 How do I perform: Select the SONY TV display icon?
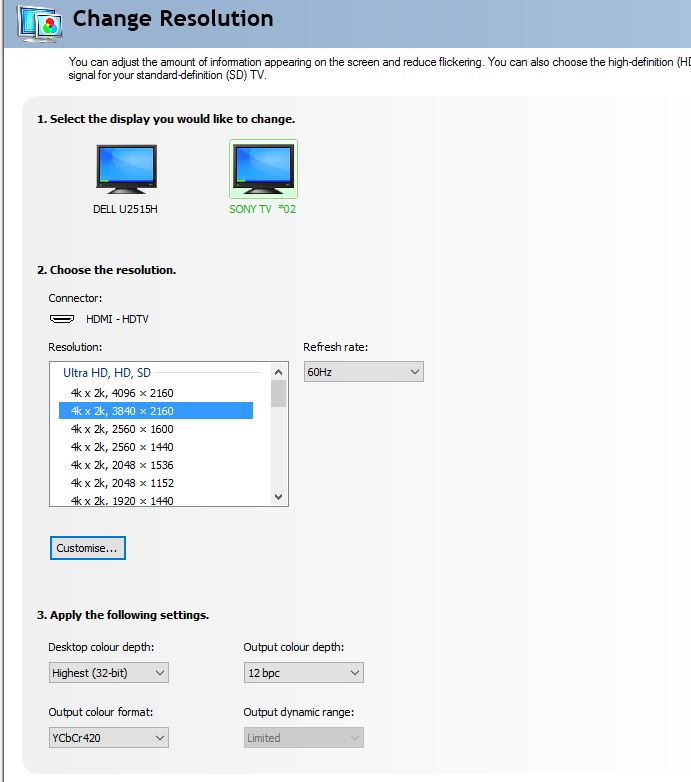point(263,168)
